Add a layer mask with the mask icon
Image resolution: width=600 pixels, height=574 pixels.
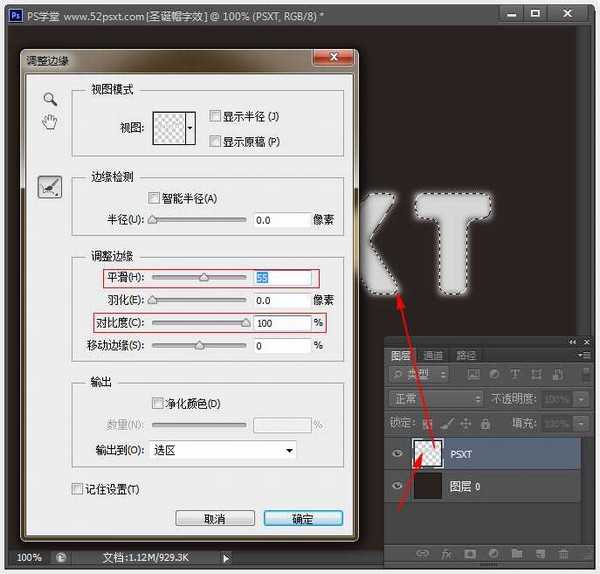coord(470,553)
